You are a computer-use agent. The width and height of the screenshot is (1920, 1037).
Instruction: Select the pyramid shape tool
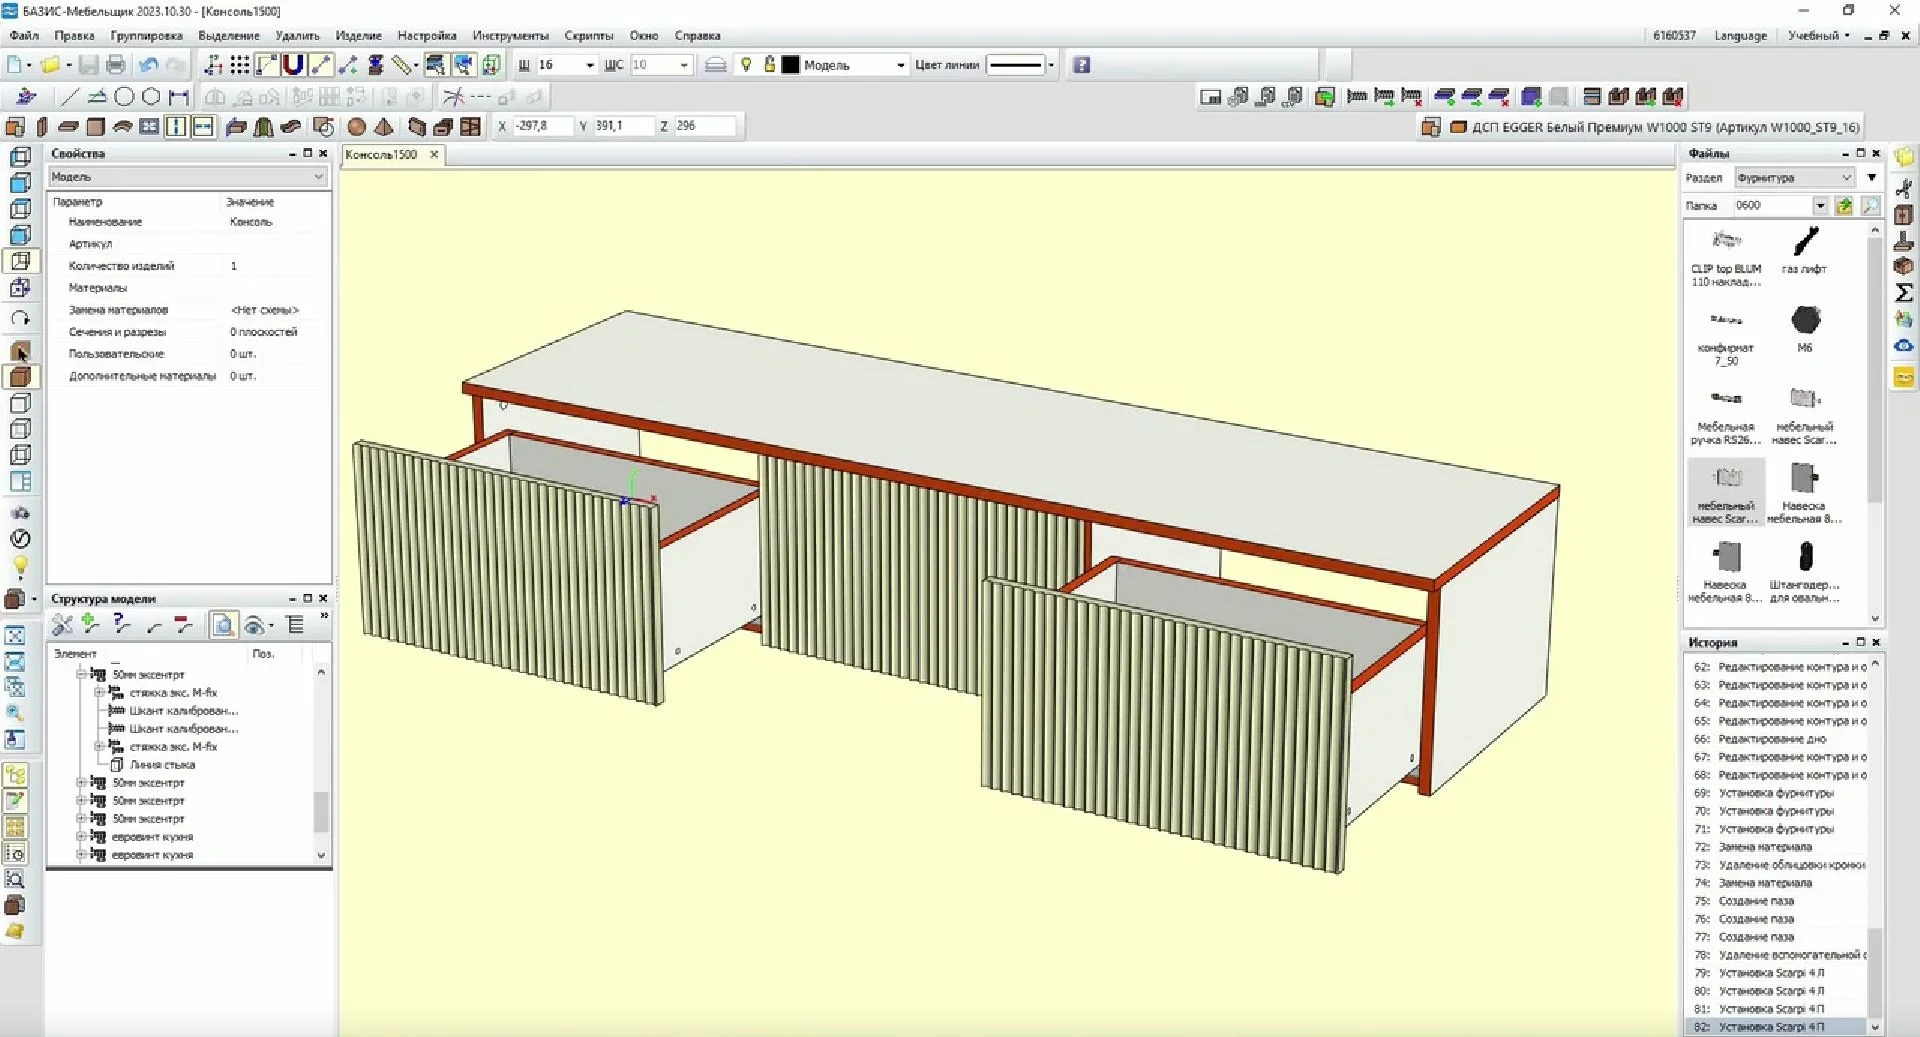384,127
